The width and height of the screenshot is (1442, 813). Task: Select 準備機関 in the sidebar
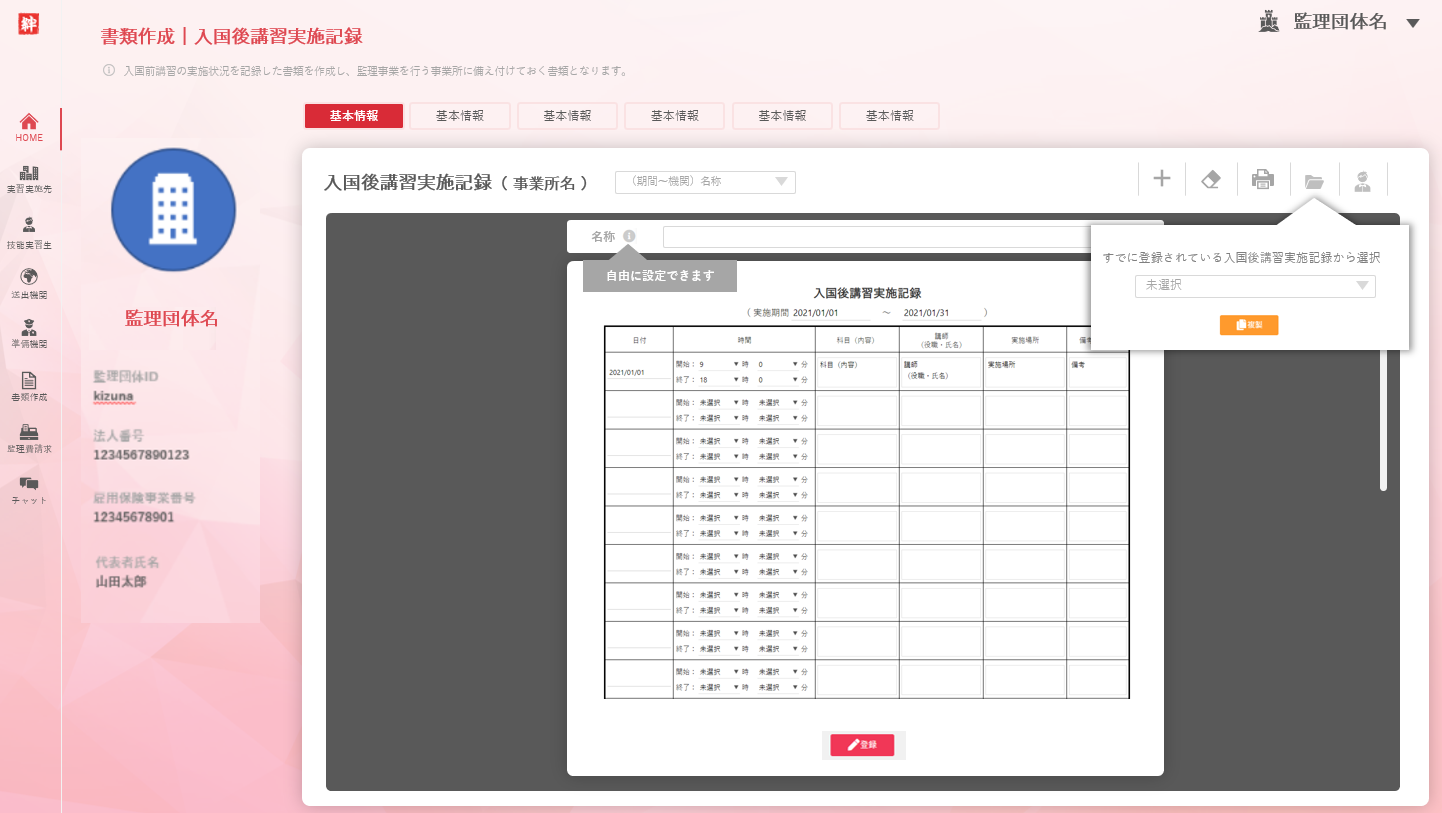[29, 333]
